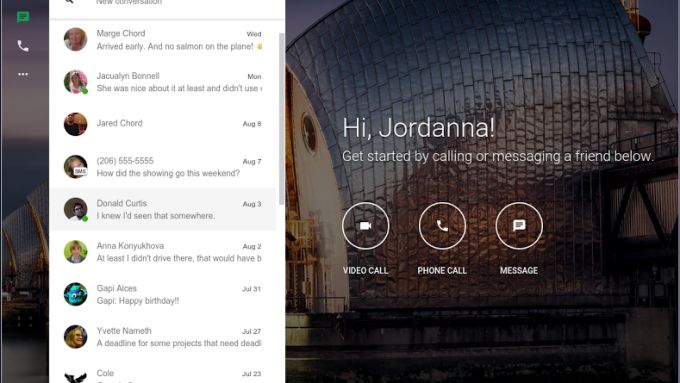This screenshot has width=680, height=383.
Task: Click the 'Wed' timestamp on Marge Chord
Action: (254, 34)
